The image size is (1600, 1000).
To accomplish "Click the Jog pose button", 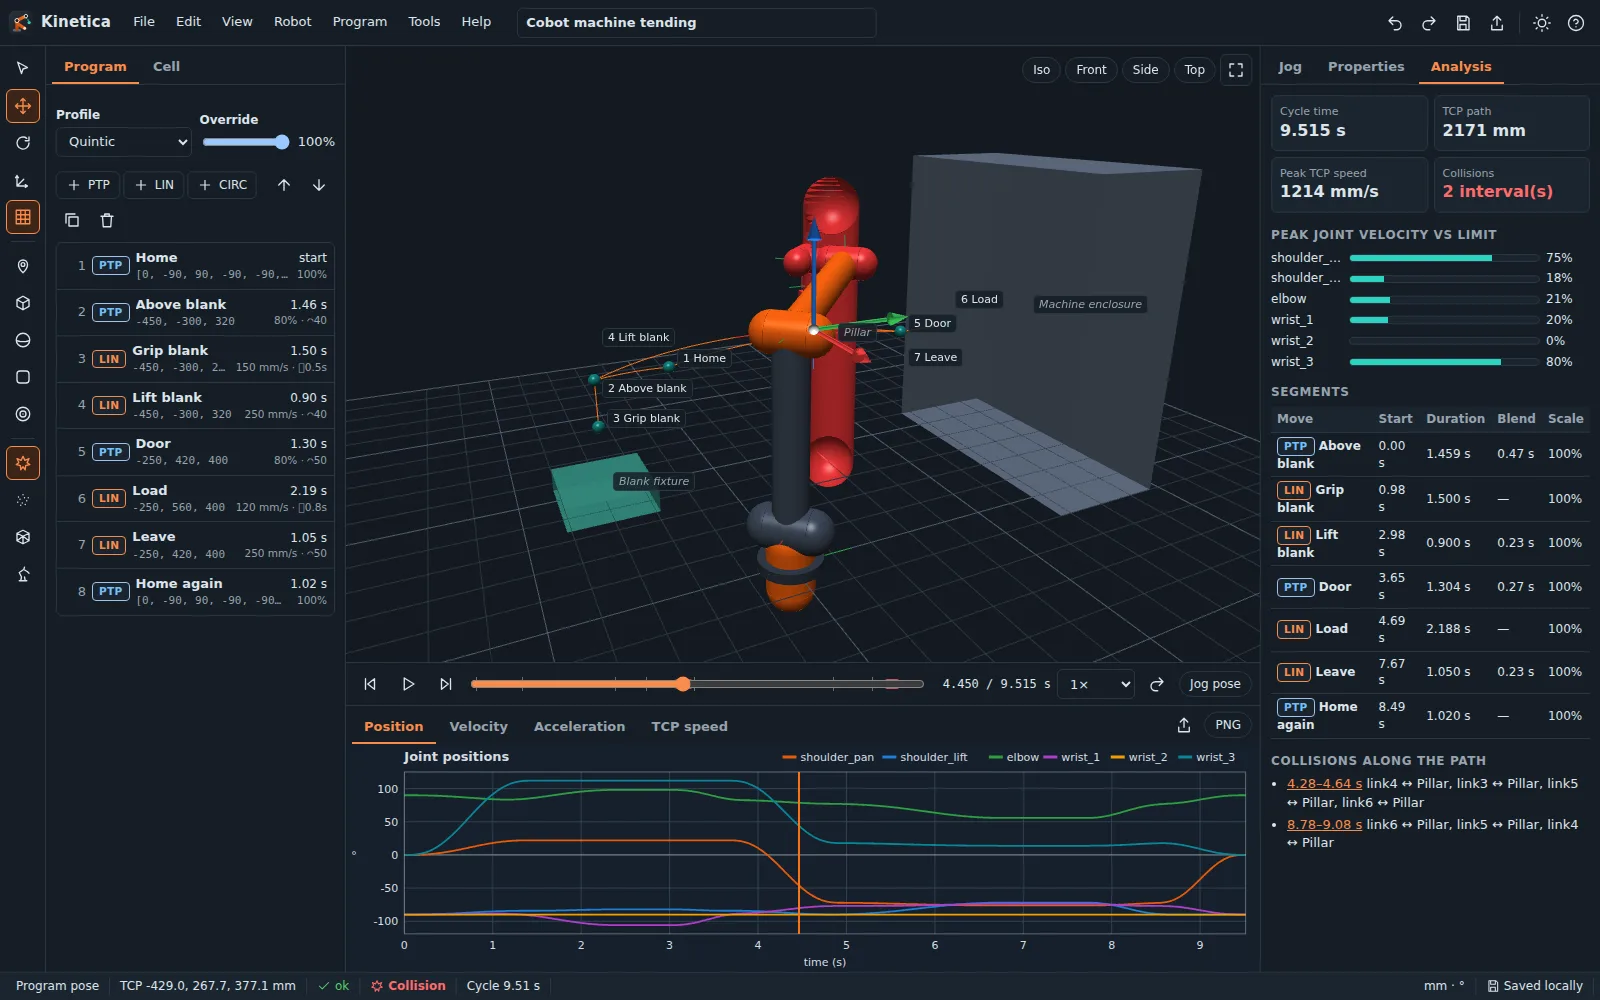I will (1215, 684).
